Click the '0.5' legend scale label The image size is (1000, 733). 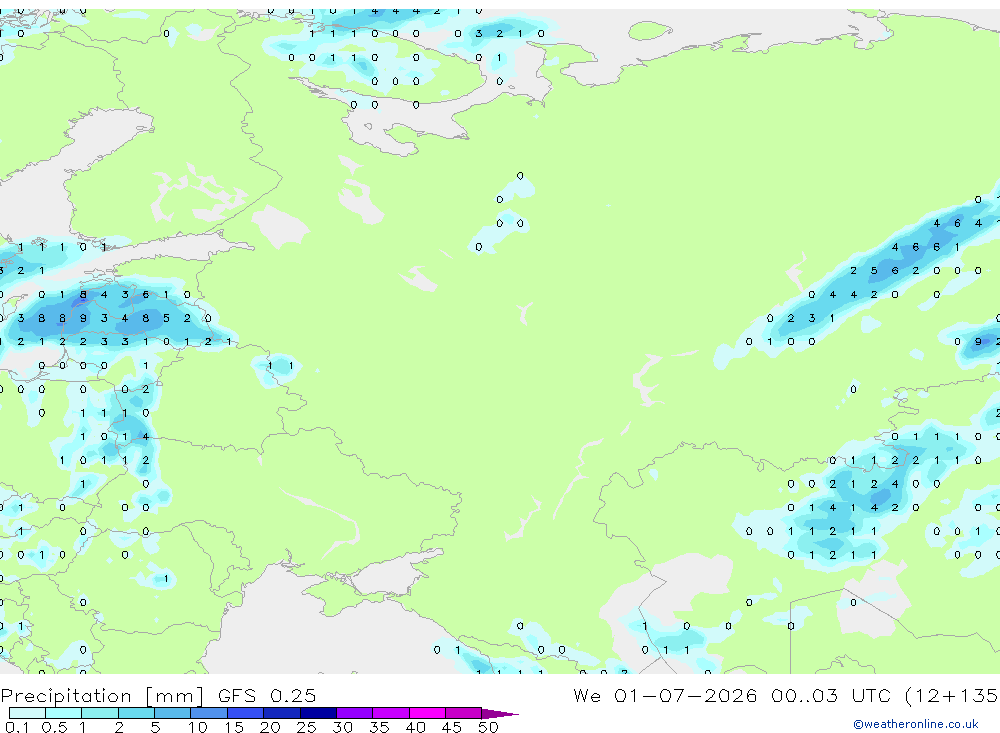(54, 727)
